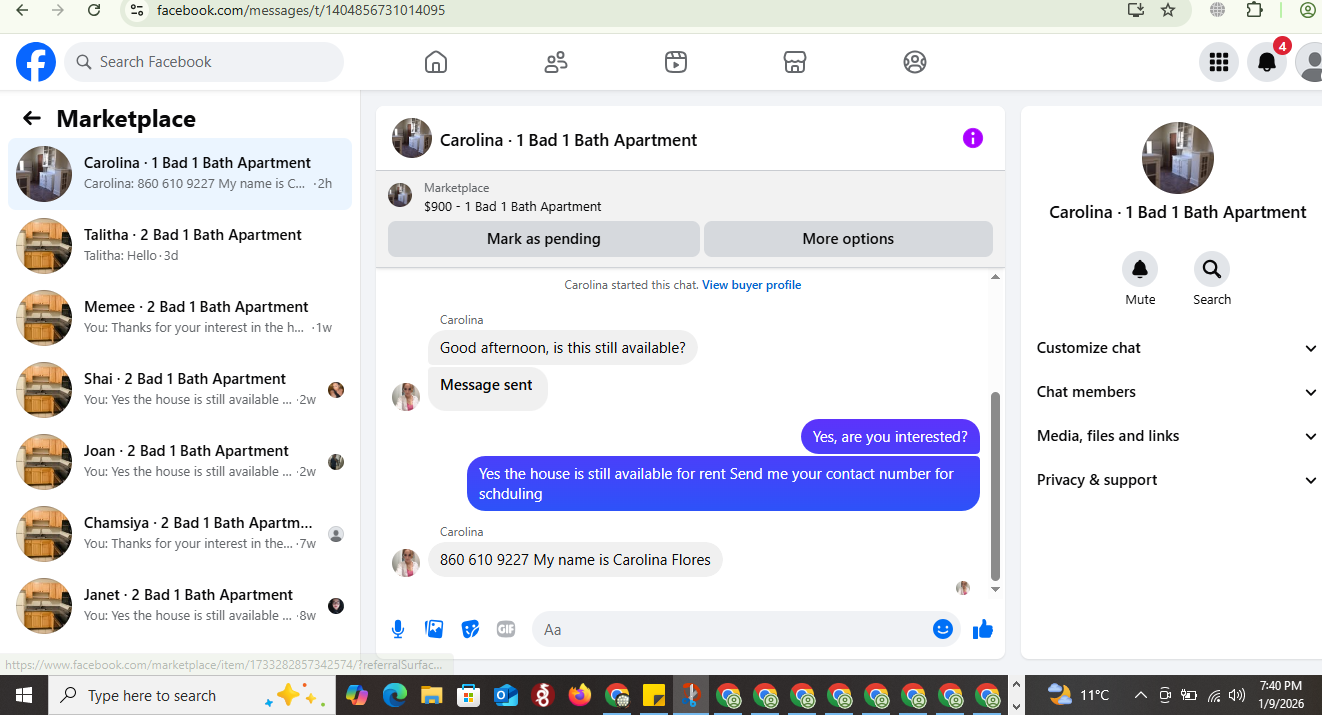Open the Talitha conversation
This screenshot has height=715, width=1322.
[180, 246]
